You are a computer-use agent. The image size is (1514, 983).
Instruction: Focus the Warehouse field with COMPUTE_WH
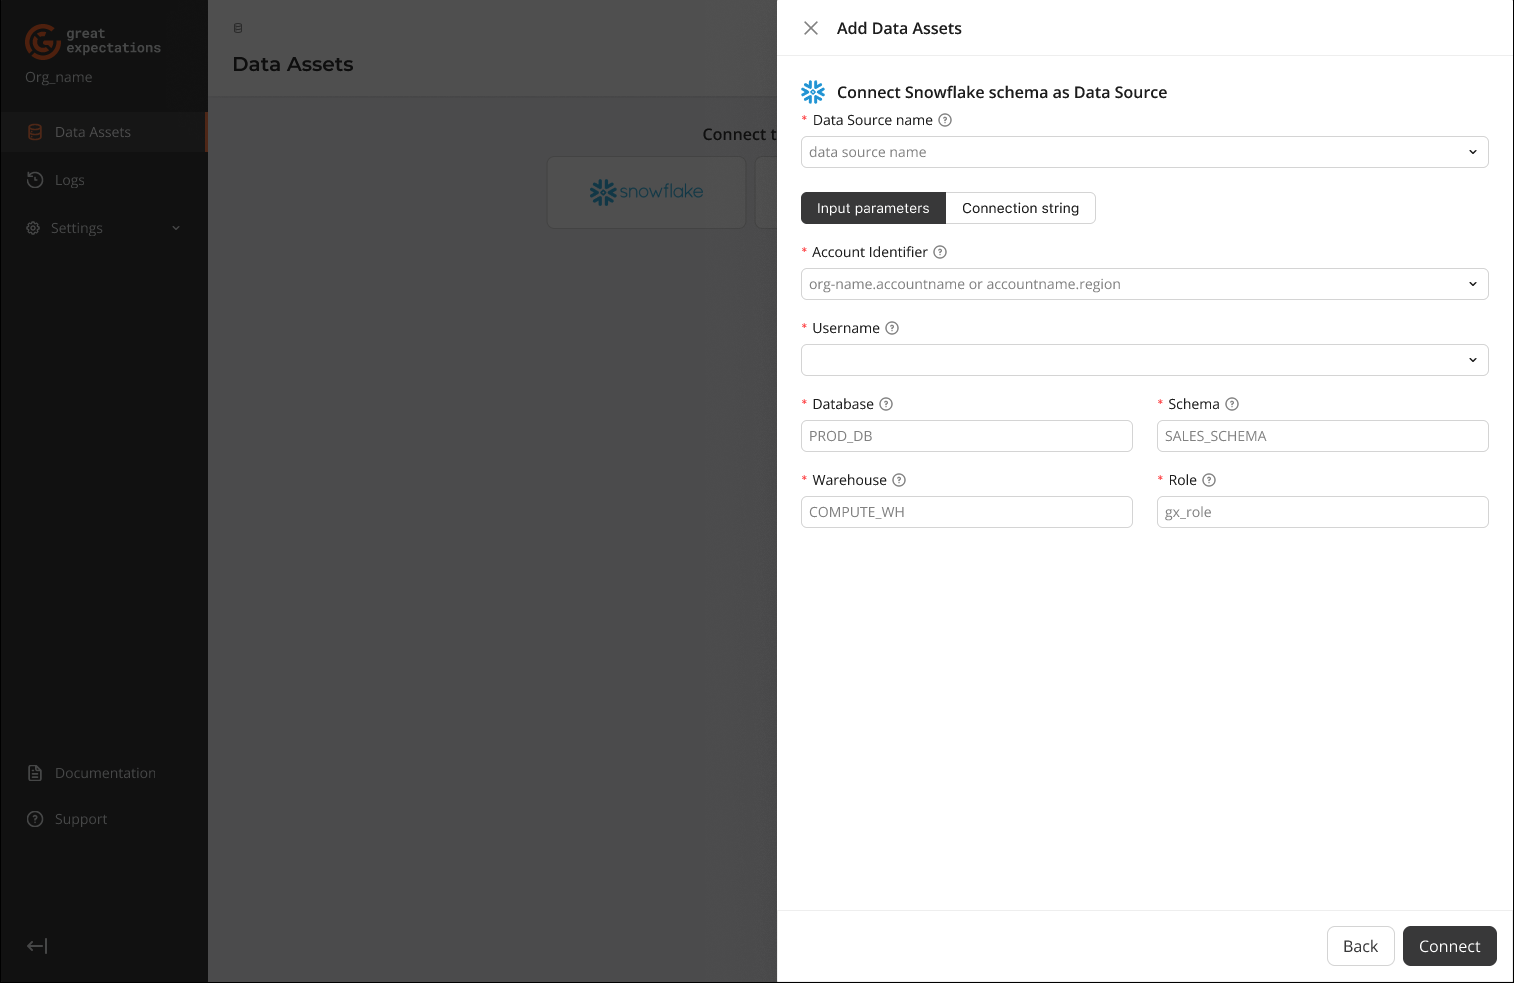[966, 512]
